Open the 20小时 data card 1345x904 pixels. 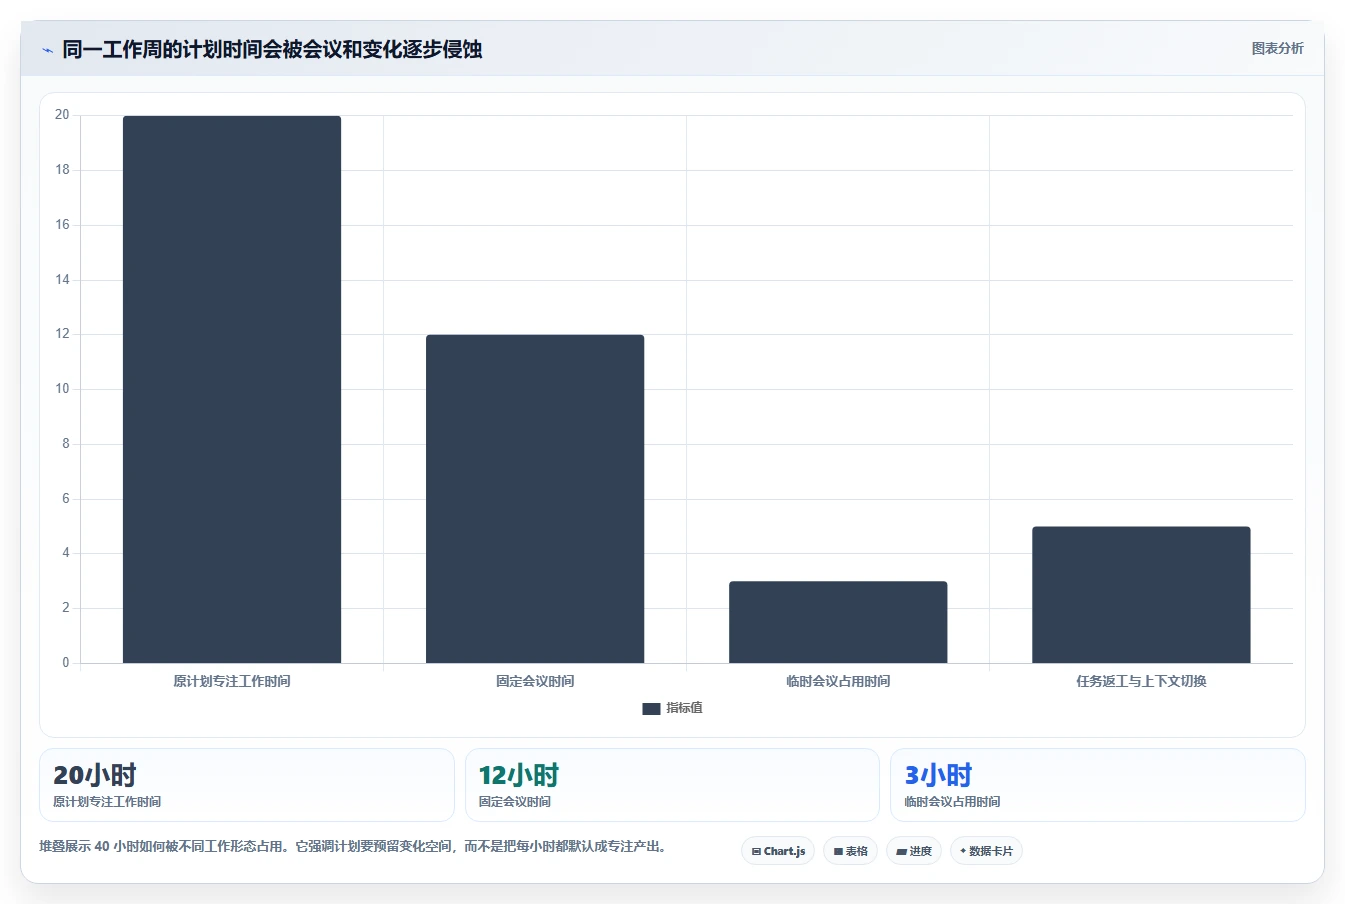pos(247,785)
